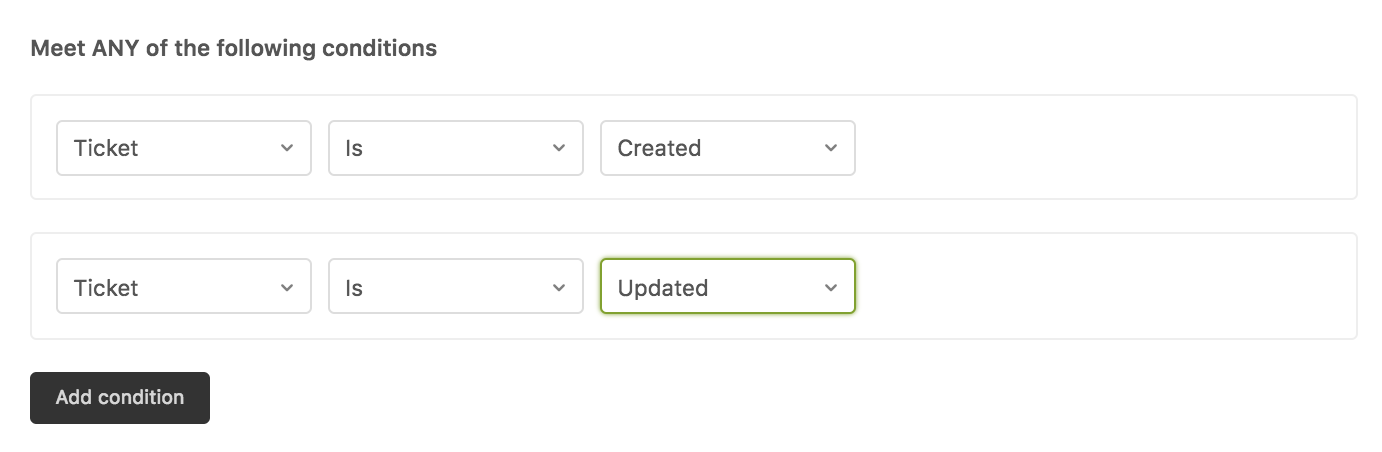Expand the Created value dropdown
Image resolution: width=1382 pixels, height=452 pixels.
coord(727,148)
